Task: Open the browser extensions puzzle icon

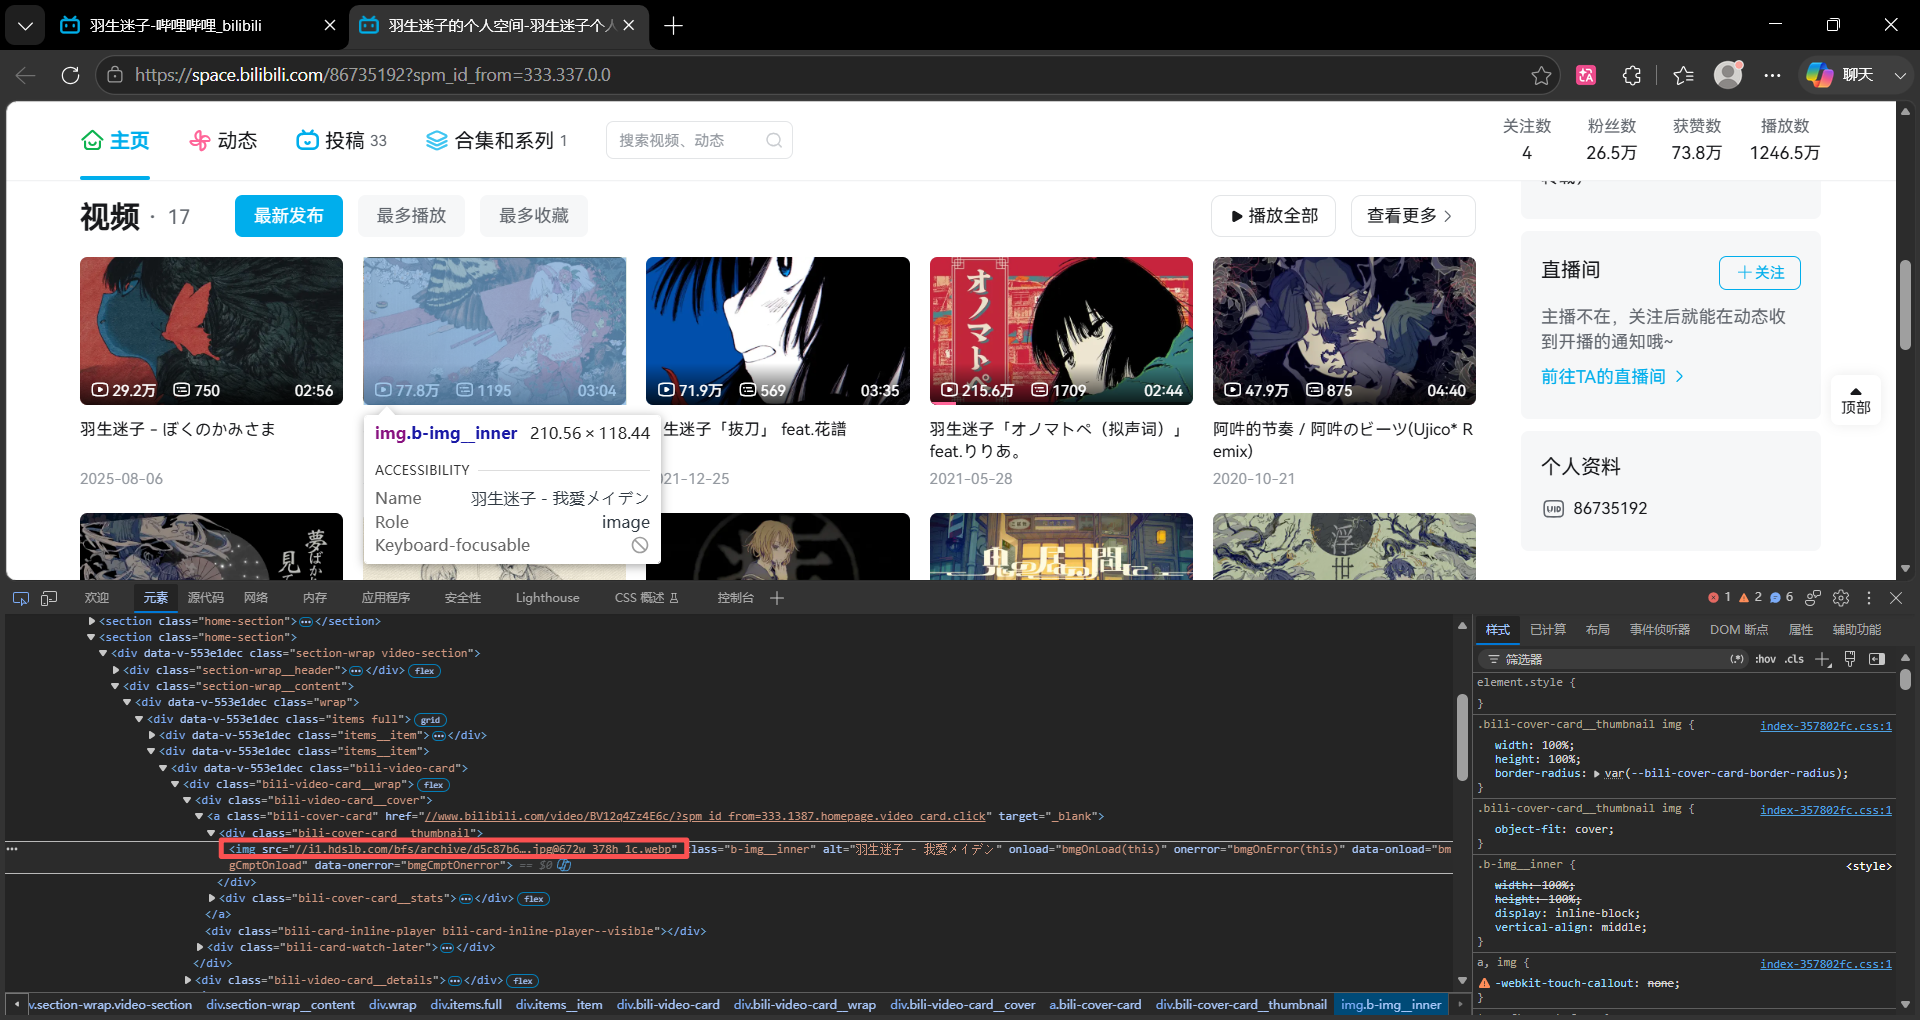Action: tap(1632, 75)
